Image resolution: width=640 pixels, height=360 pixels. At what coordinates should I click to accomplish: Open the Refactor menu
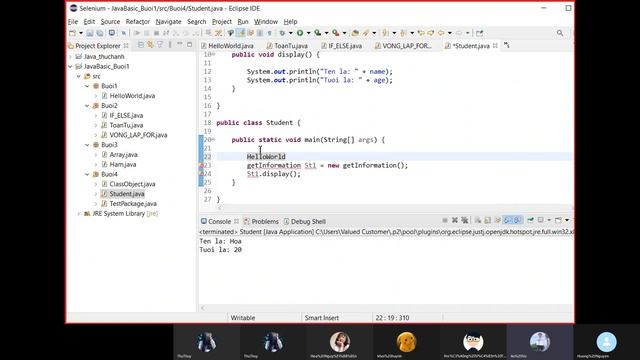point(138,22)
